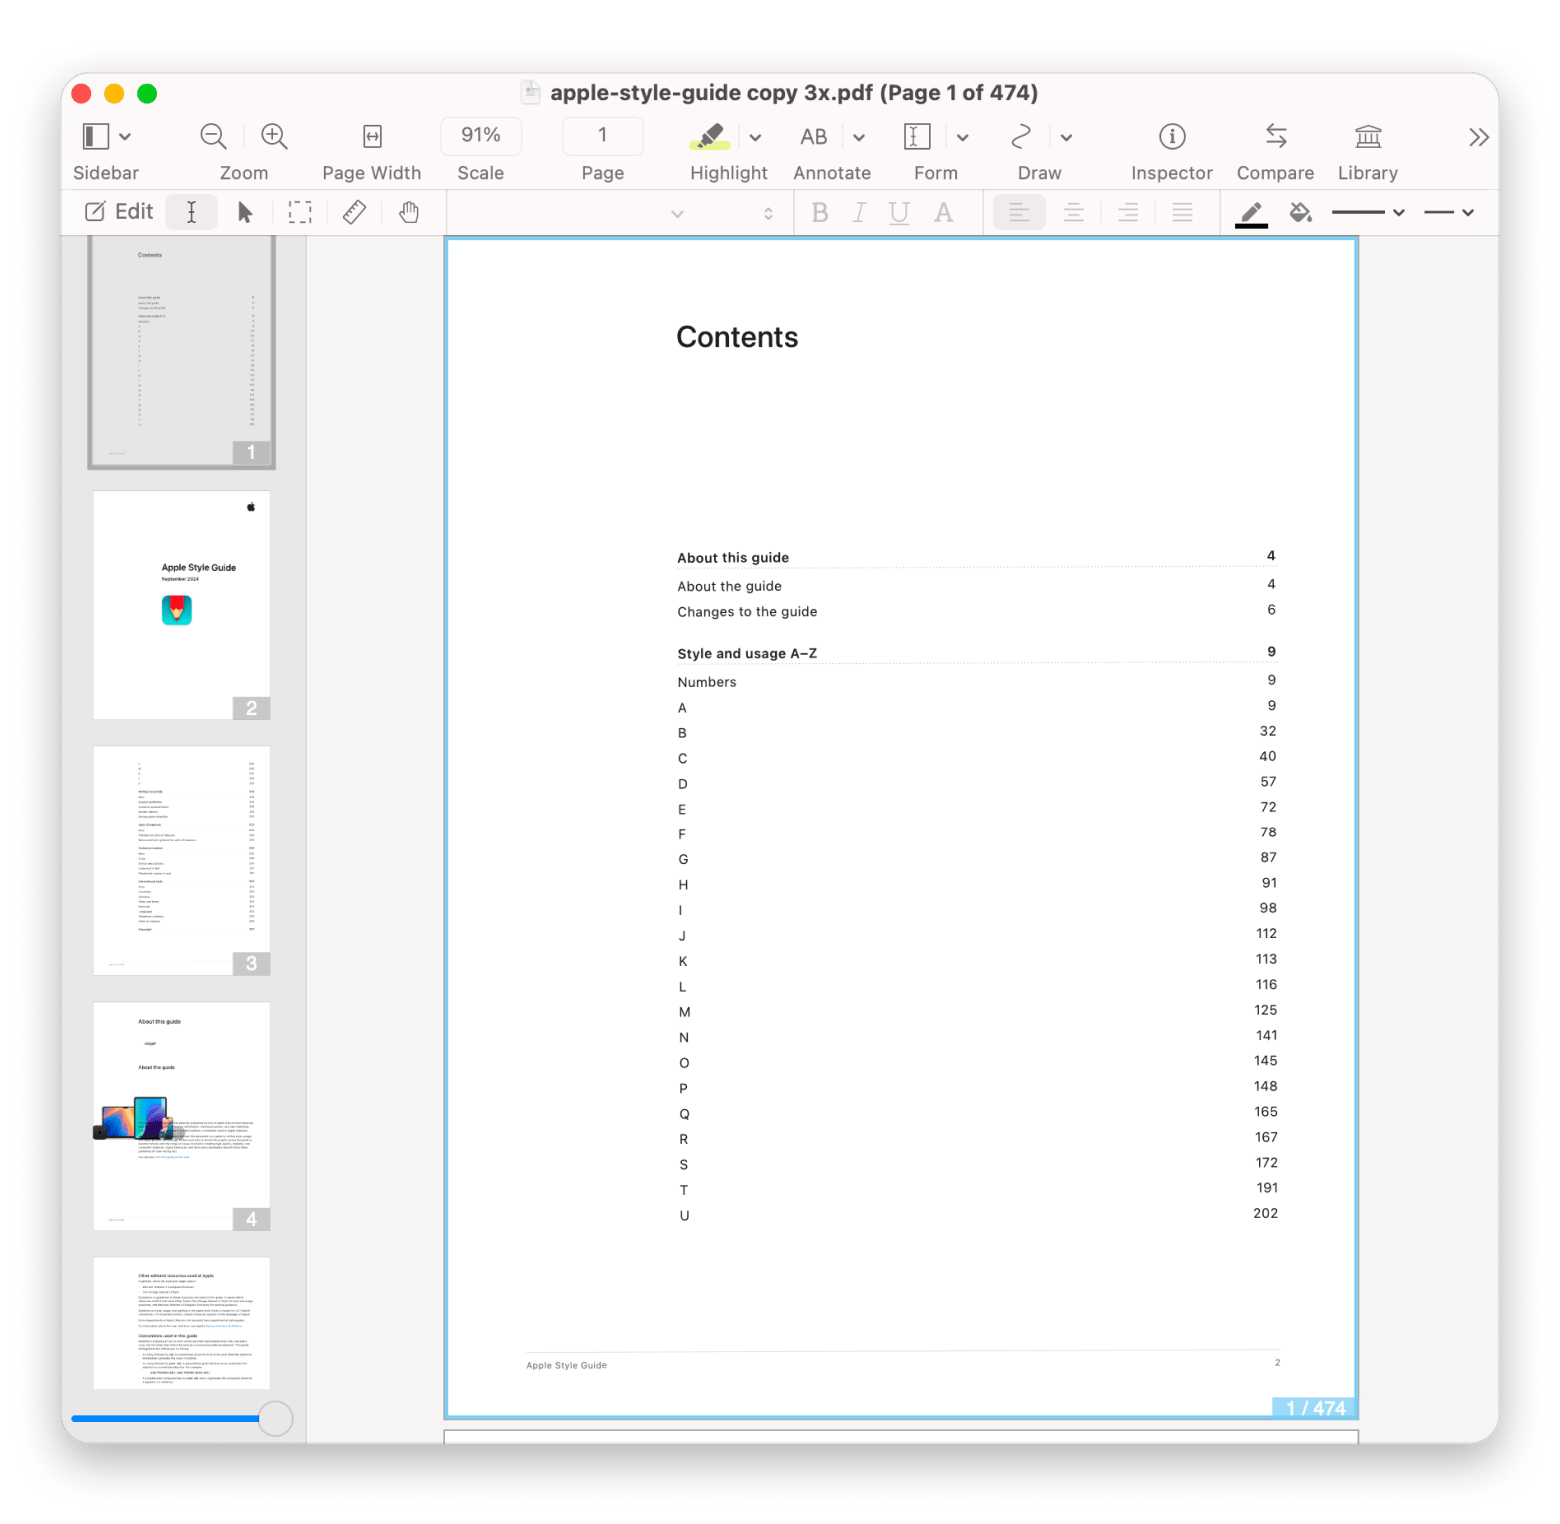The image size is (1560, 1524).
Task: Click page number '165' for Q
Action: click(1265, 1112)
